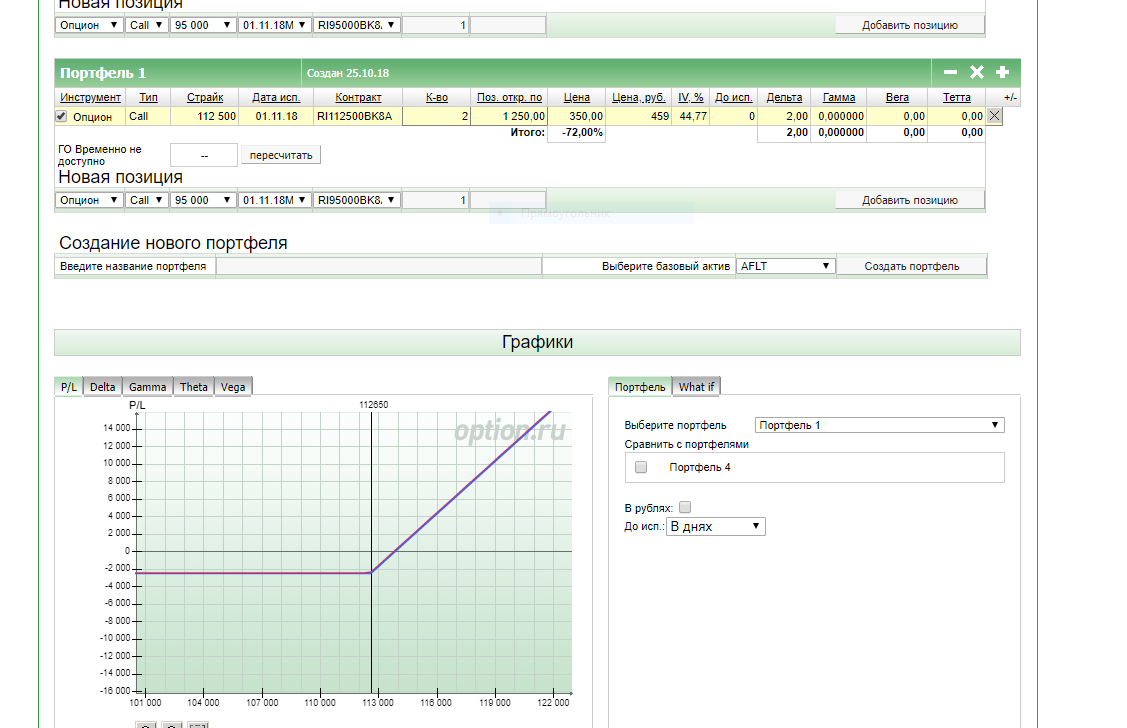
Task: Open the 'What if' tab
Action: tap(696, 387)
